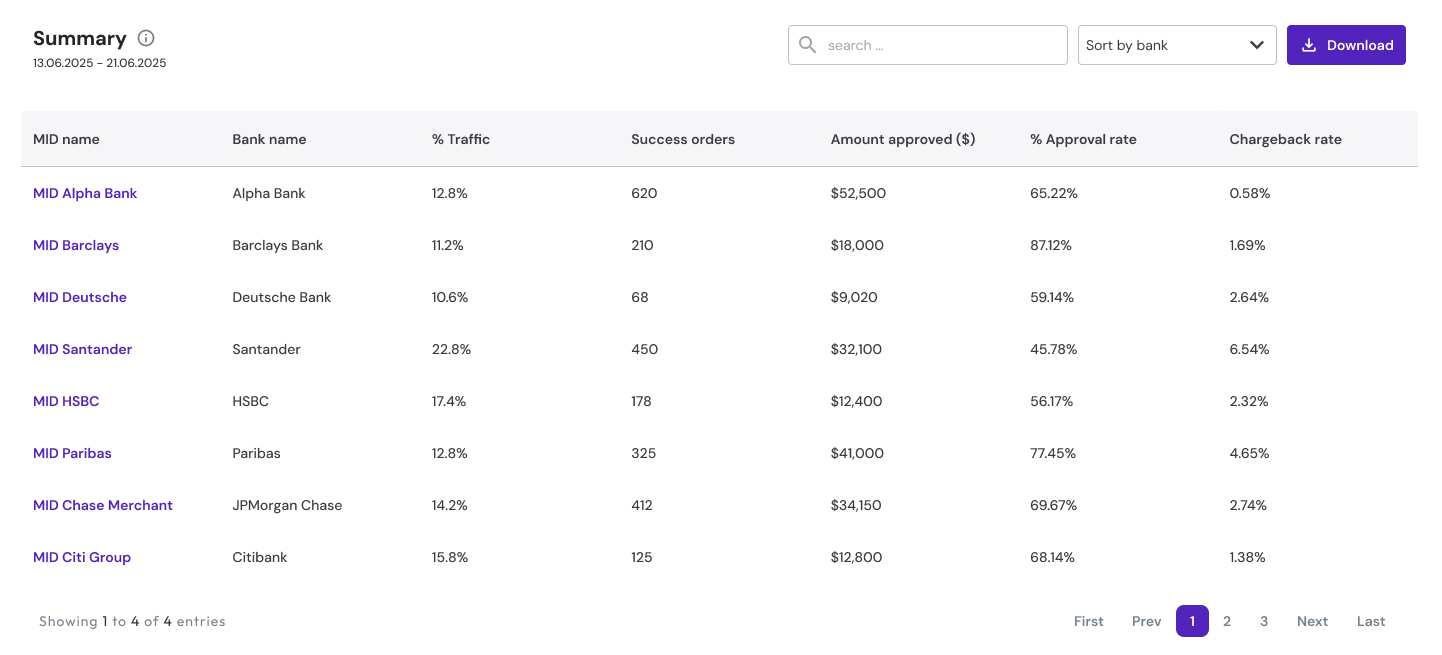The image size is (1442, 655).
Task: Open the MID HSBC link
Action: click(66, 401)
